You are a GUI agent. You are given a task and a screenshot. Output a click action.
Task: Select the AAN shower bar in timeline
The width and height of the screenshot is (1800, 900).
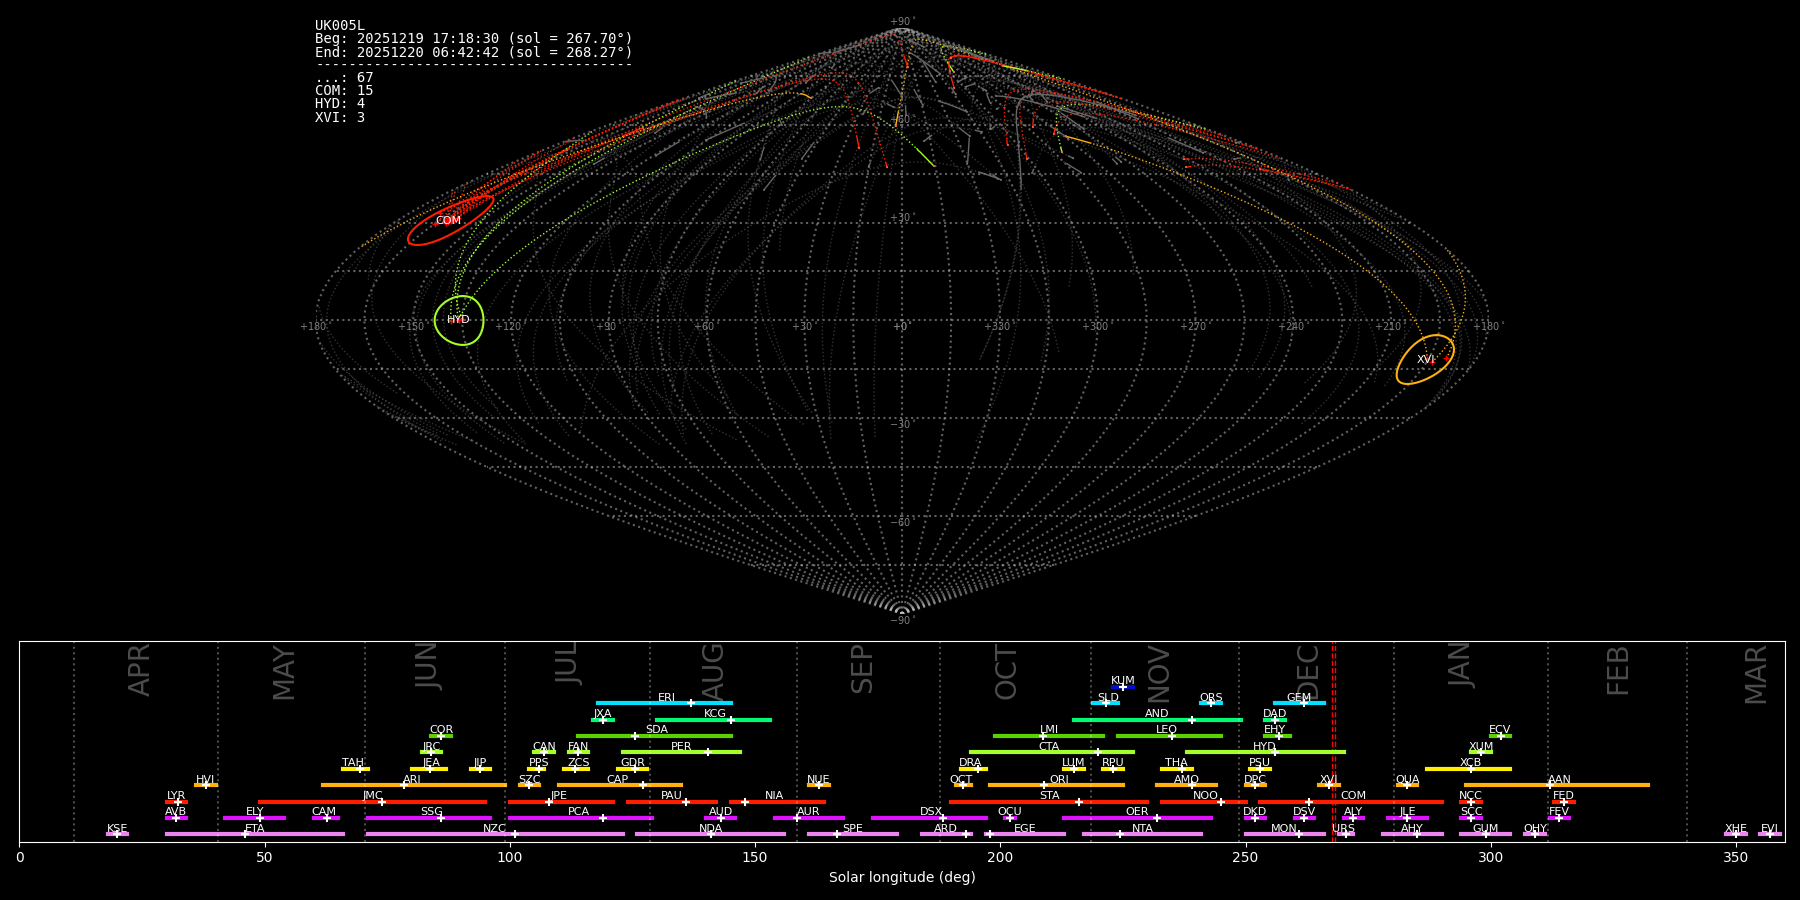[x=1556, y=785]
